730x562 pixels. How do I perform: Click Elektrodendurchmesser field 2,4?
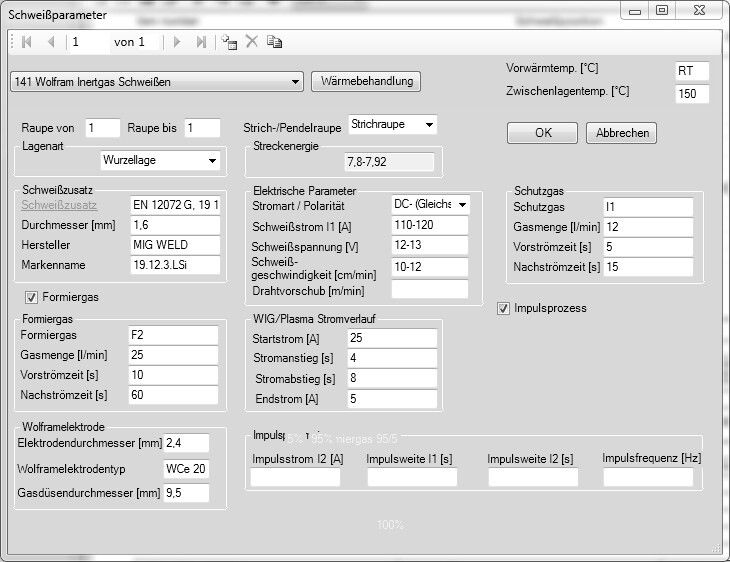coord(186,443)
